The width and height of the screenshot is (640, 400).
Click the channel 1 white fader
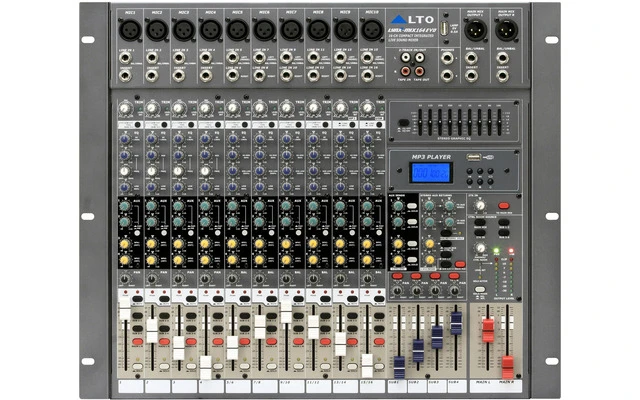125,309
